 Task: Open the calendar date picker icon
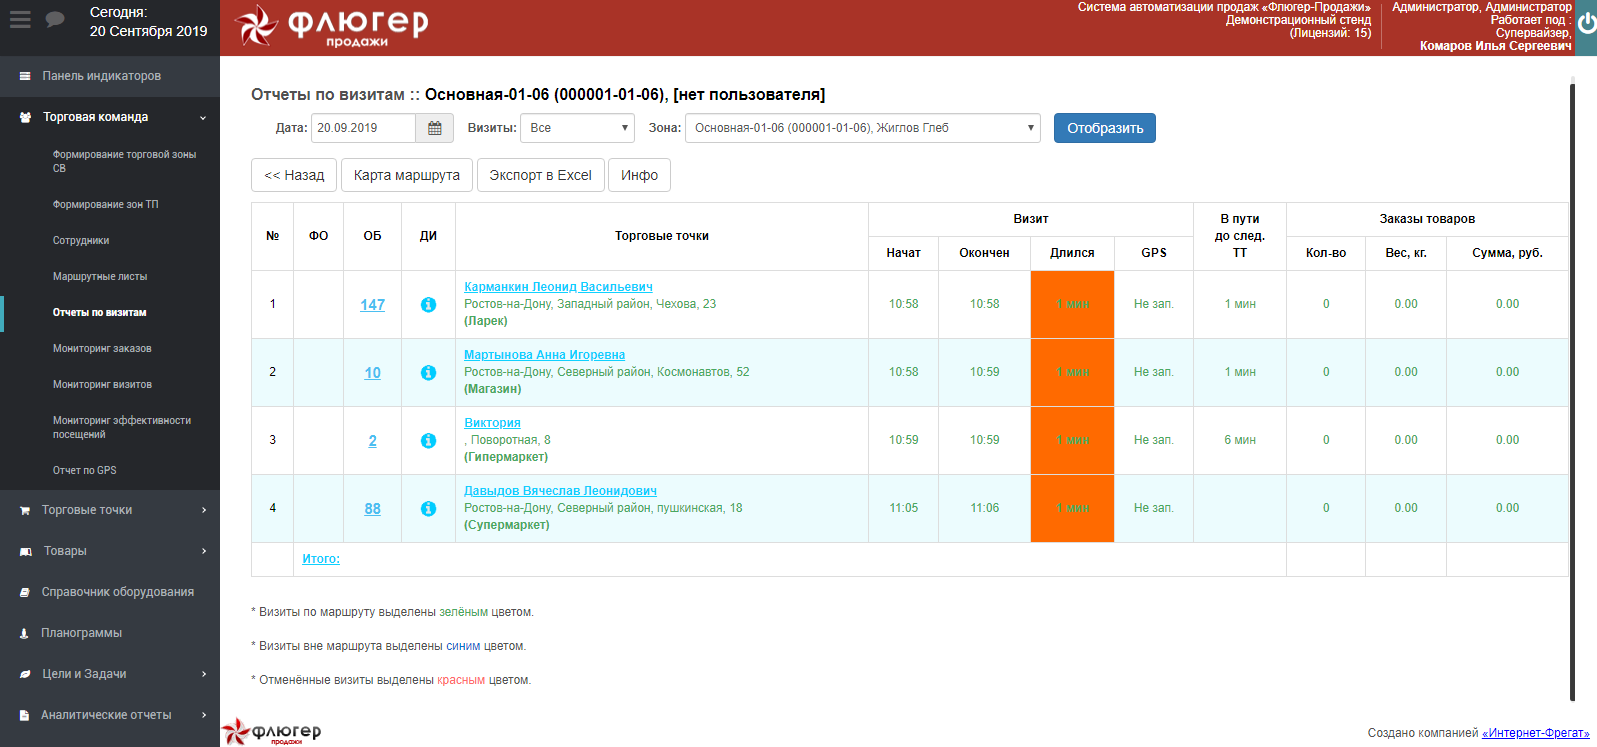coord(435,128)
